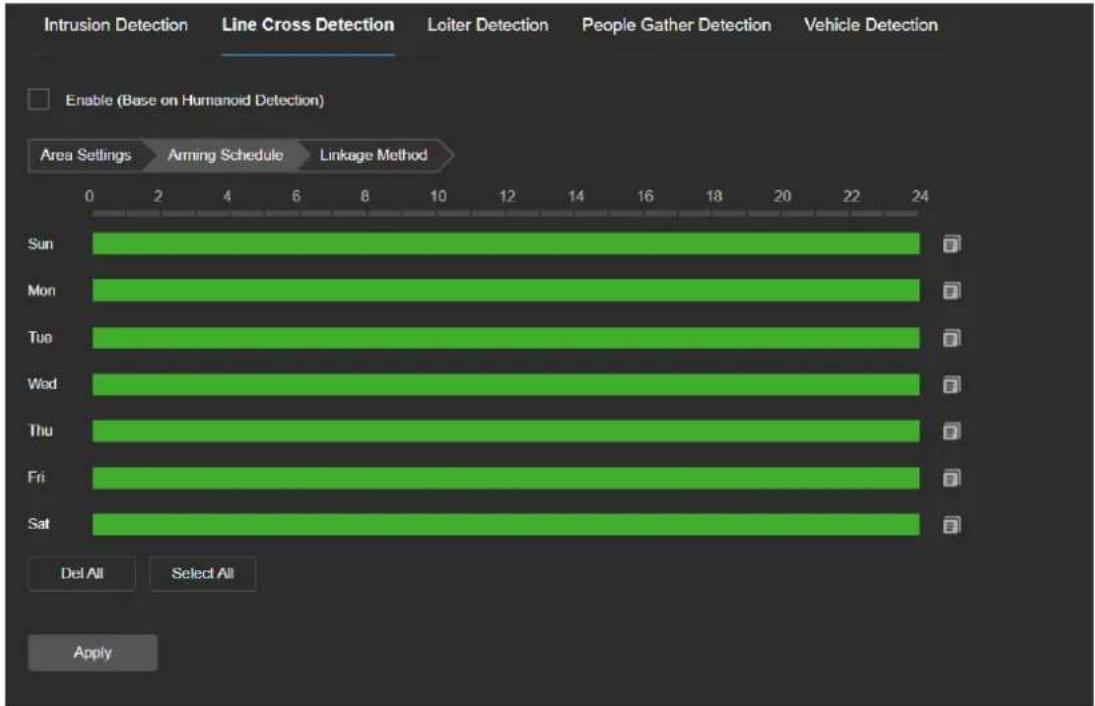Copy the Sat schedule using its copy icon

(x=952, y=525)
